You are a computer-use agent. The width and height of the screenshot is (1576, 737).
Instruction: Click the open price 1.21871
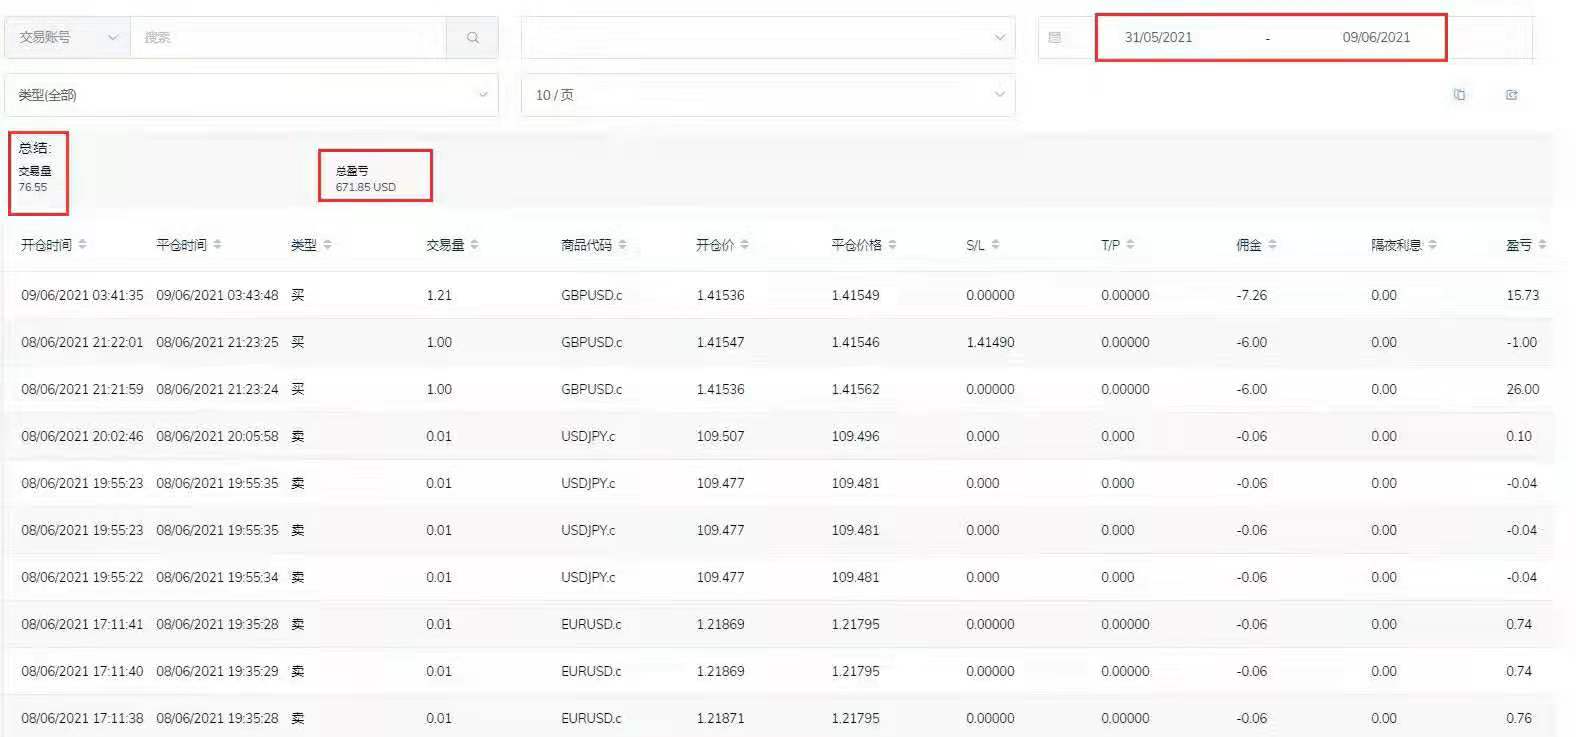point(721,719)
